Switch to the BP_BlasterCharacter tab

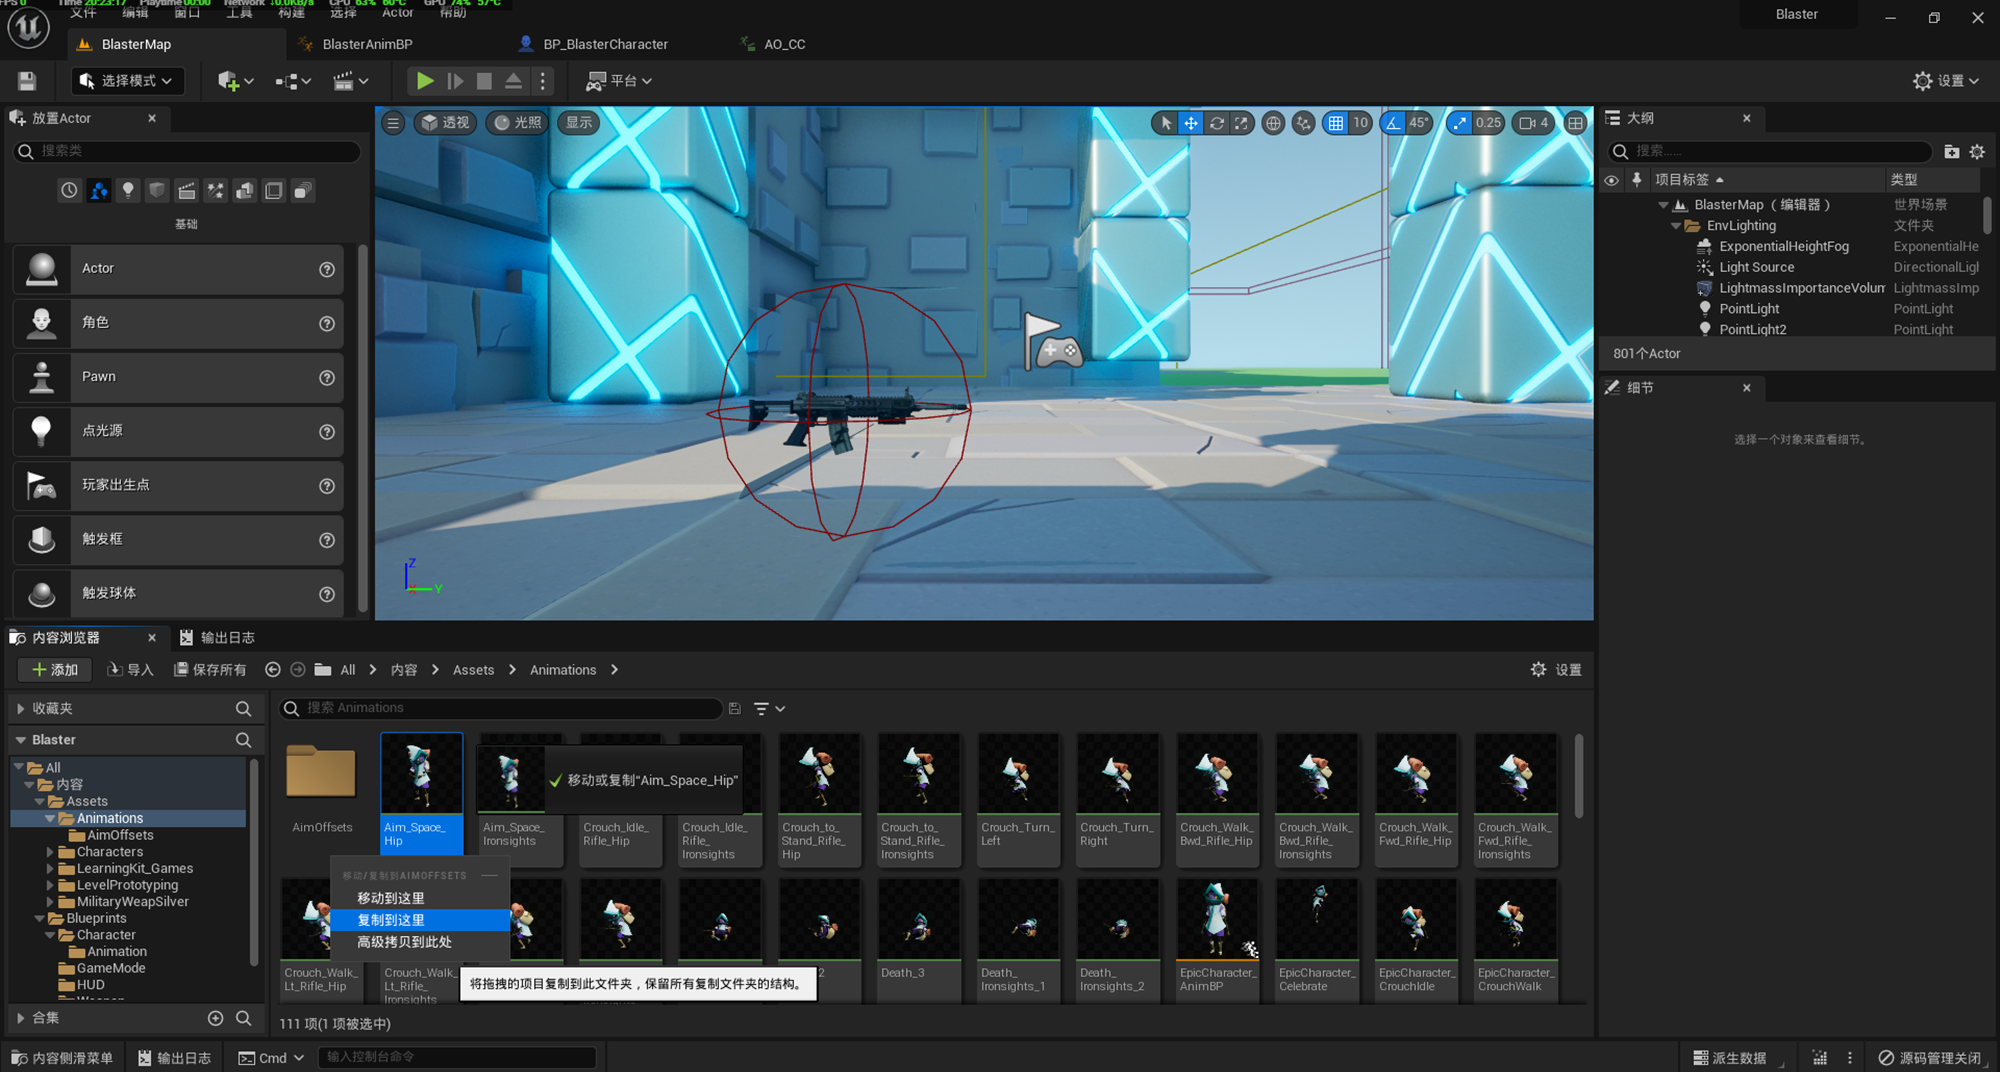(605, 44)
